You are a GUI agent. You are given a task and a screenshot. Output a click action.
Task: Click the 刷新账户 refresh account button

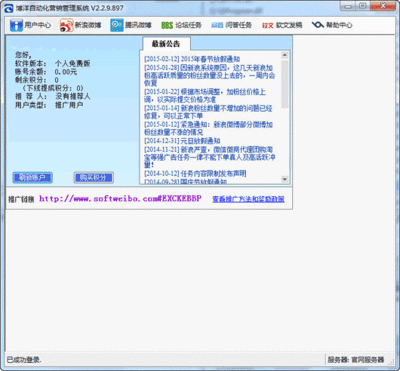coord(32,178)
